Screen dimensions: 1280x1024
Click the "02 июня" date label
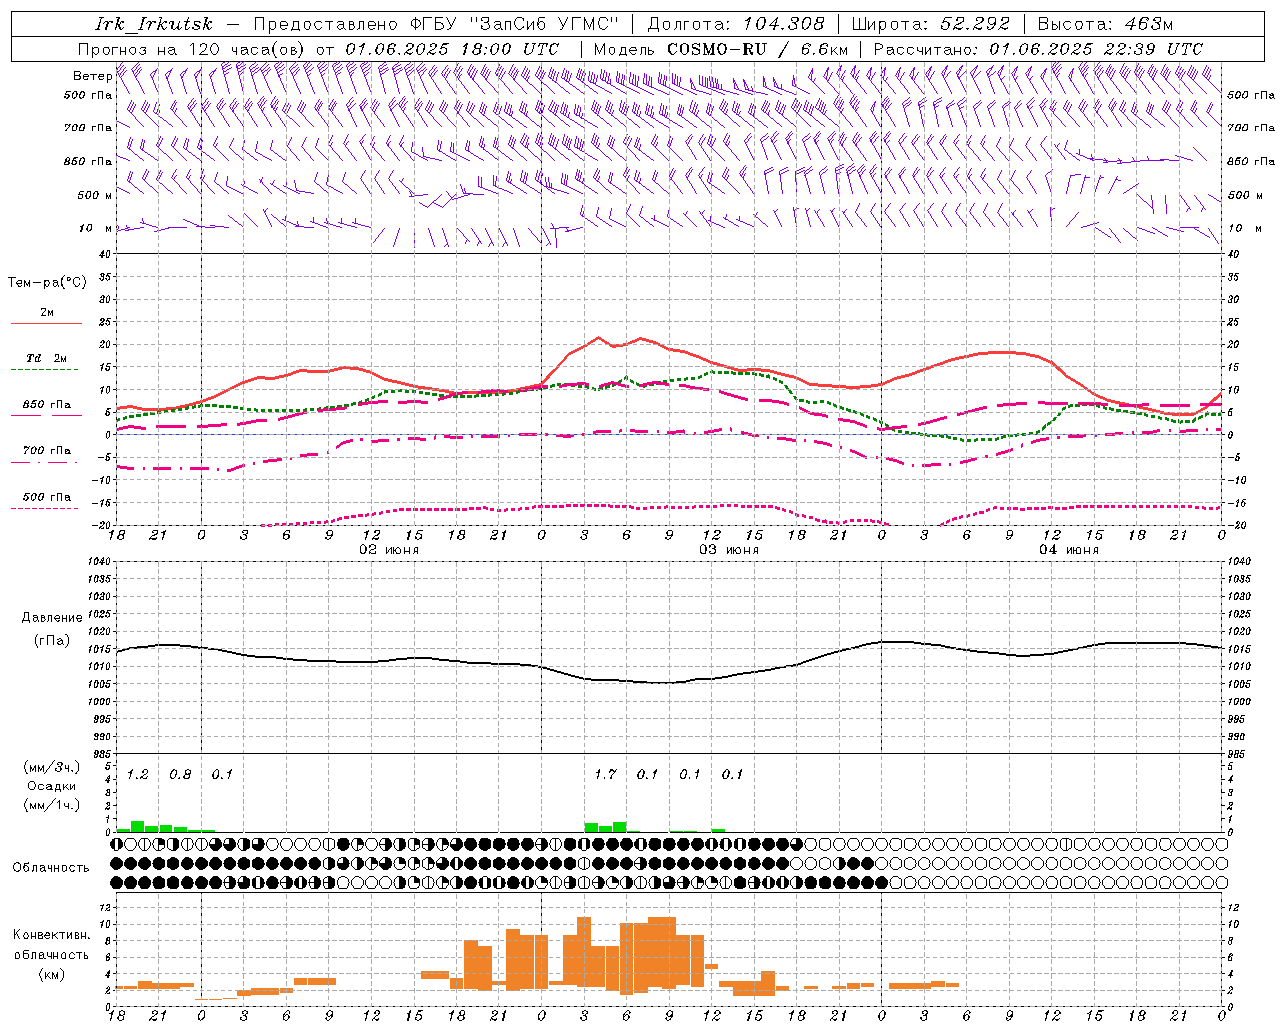[389, 549]
